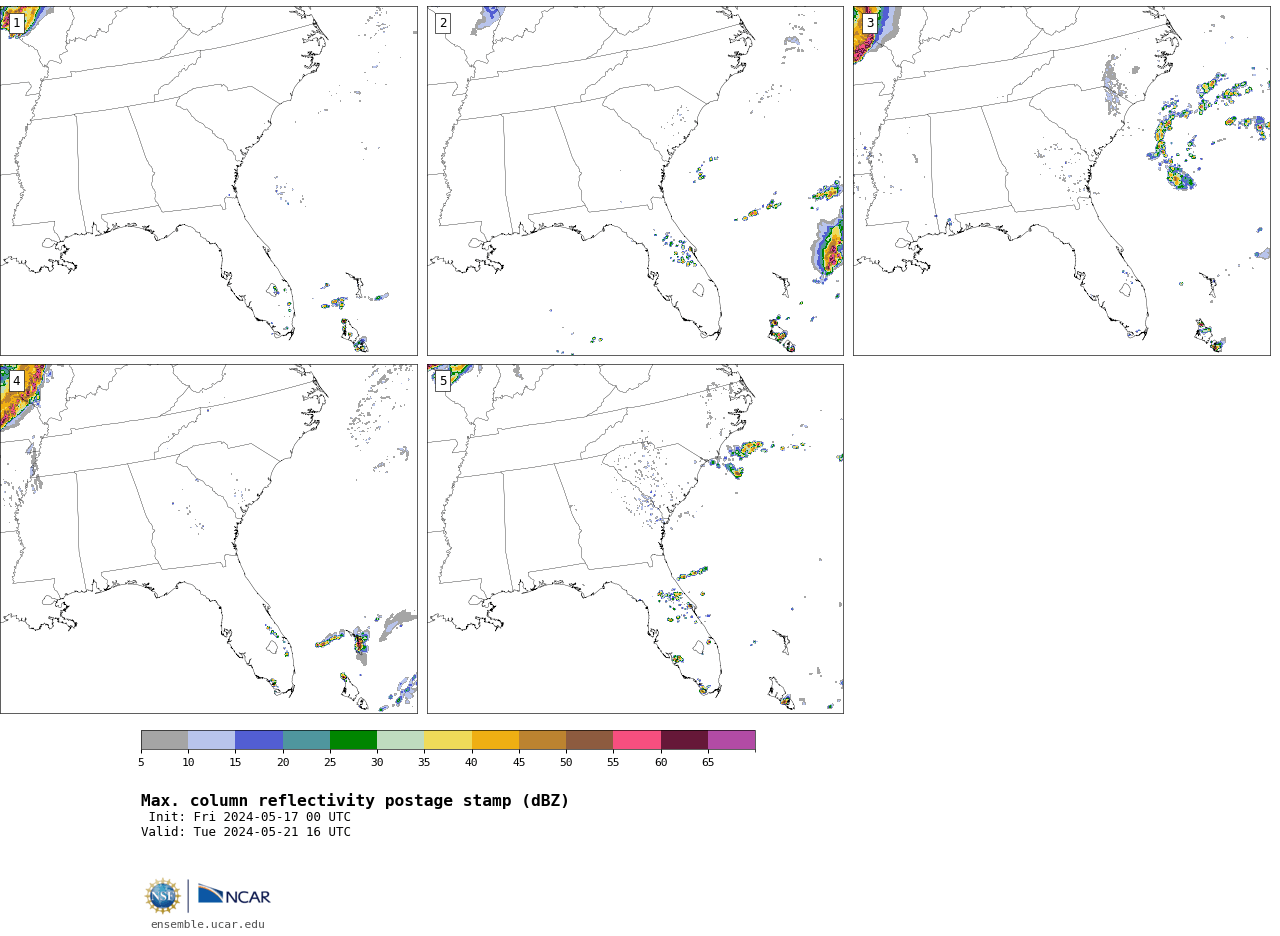Image resolution: width=1280 pixels, height=936 pixels.
Task: Open ensemble member 4 map panel
Action: pos(209,539)
